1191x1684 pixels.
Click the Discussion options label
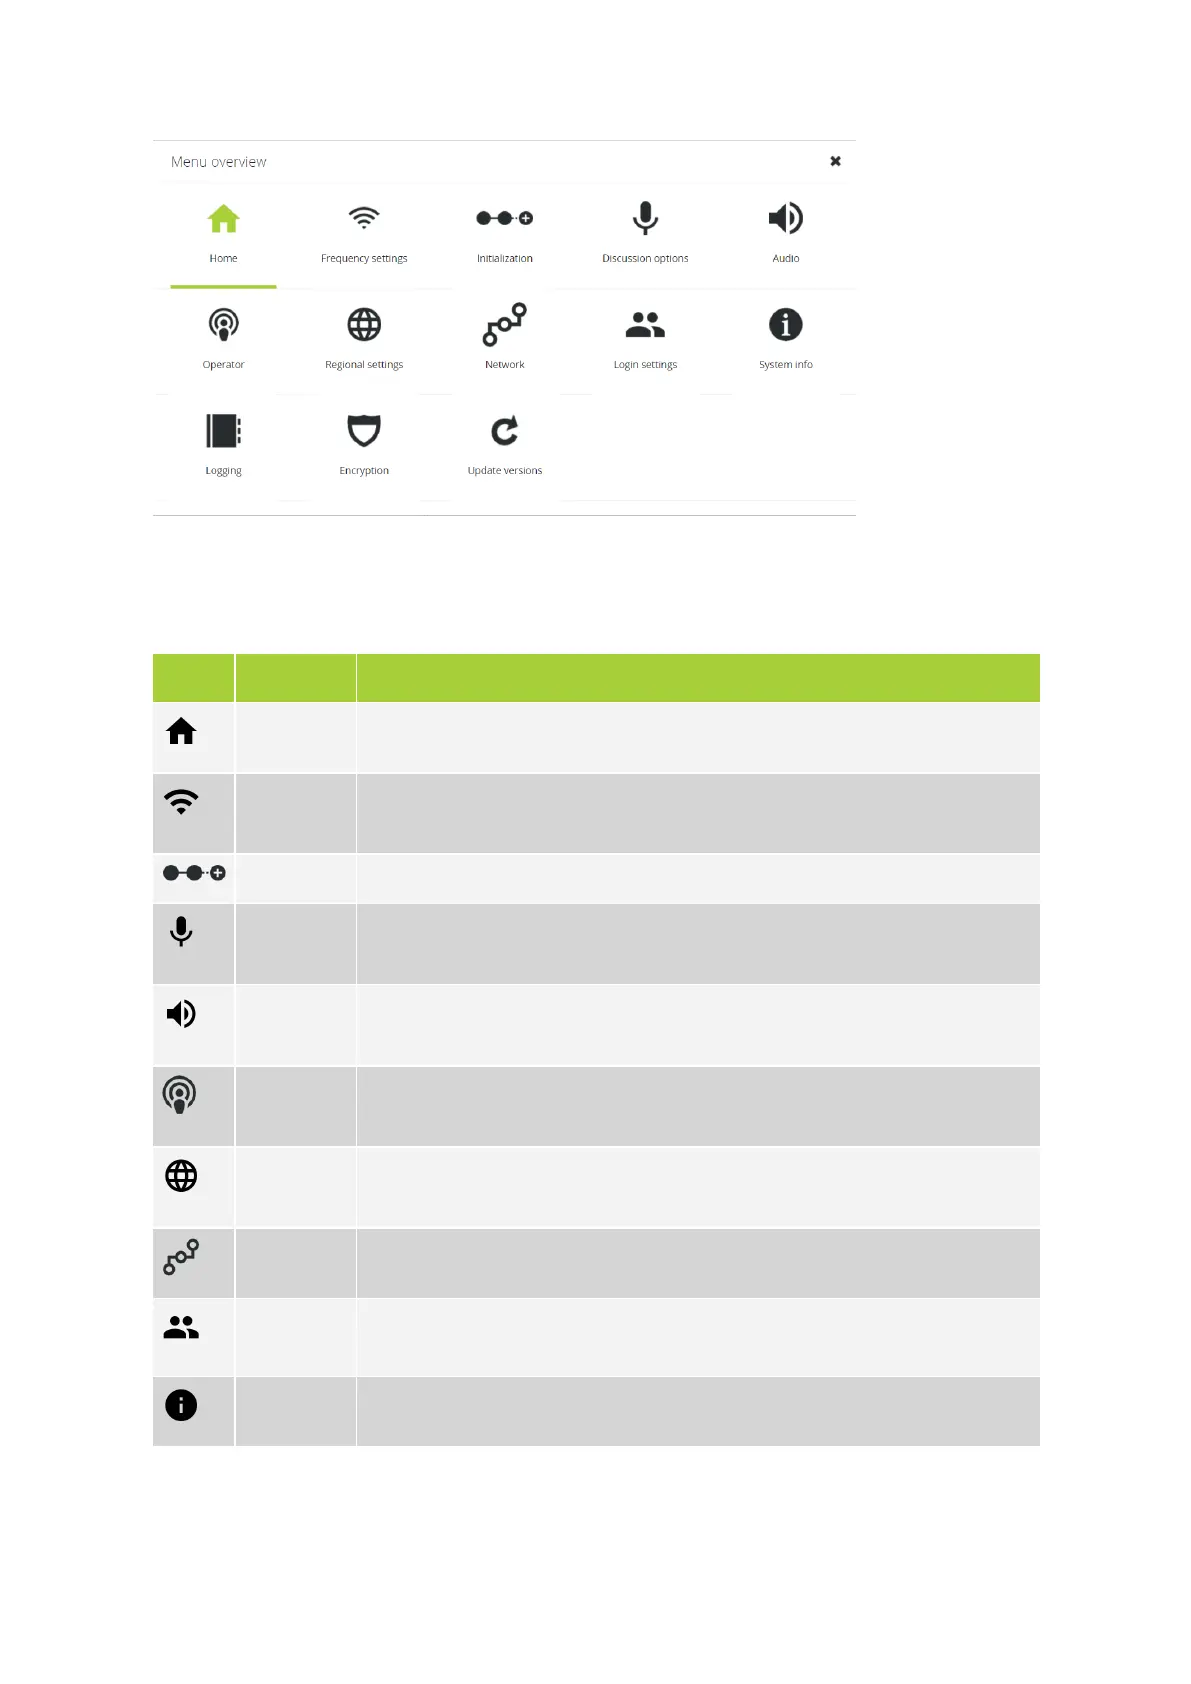tap(645, 258)
